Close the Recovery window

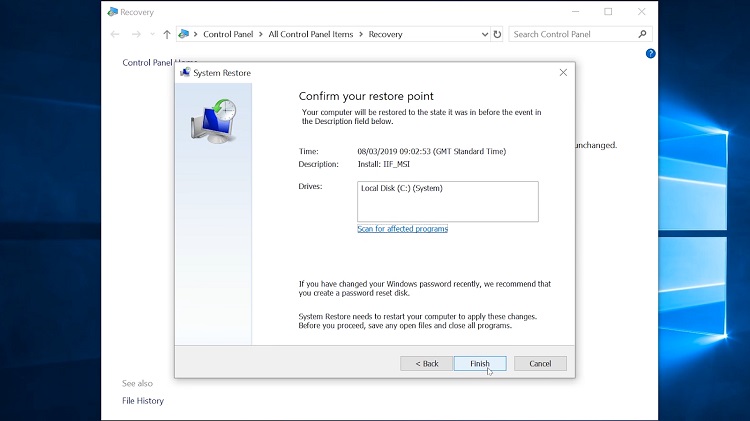pos(641,11)
